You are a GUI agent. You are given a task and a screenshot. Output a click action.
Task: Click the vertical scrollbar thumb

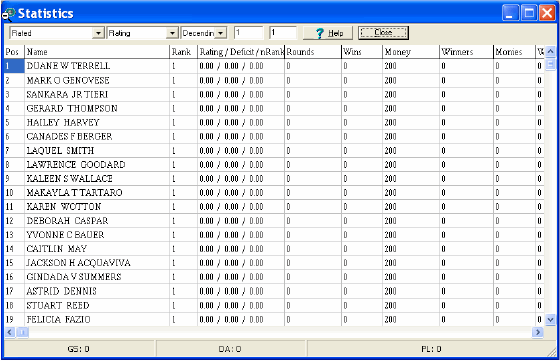[550, 64]
